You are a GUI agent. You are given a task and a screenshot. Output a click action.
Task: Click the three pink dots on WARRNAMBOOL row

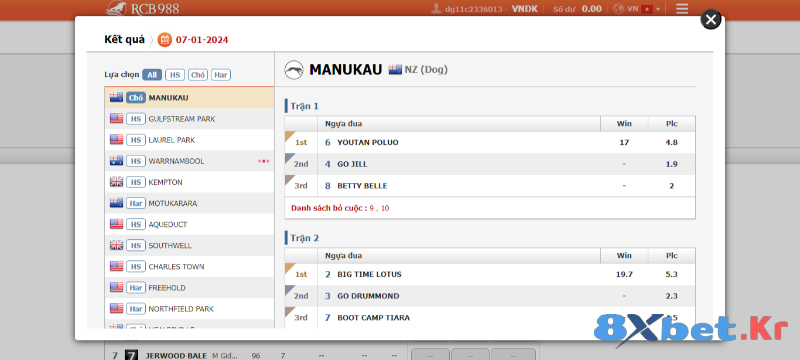263,161
